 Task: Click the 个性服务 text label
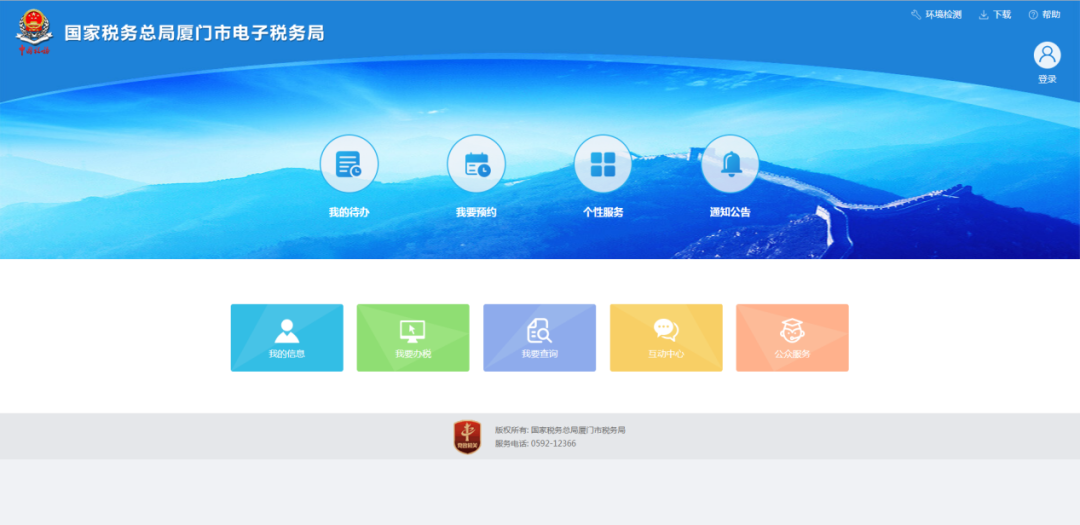[x=603, y=212]
